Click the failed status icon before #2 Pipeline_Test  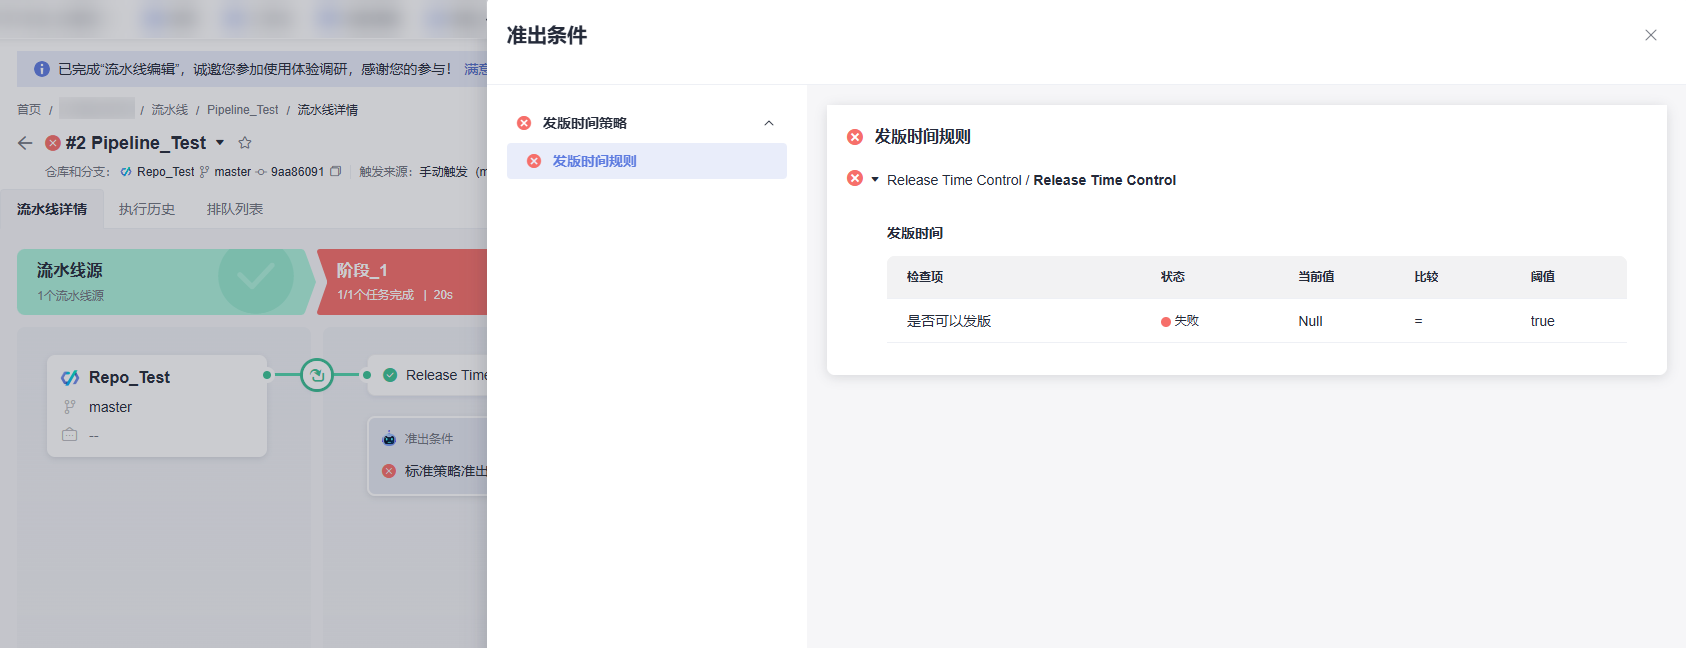pyautogui.click(x=53, y=143)
